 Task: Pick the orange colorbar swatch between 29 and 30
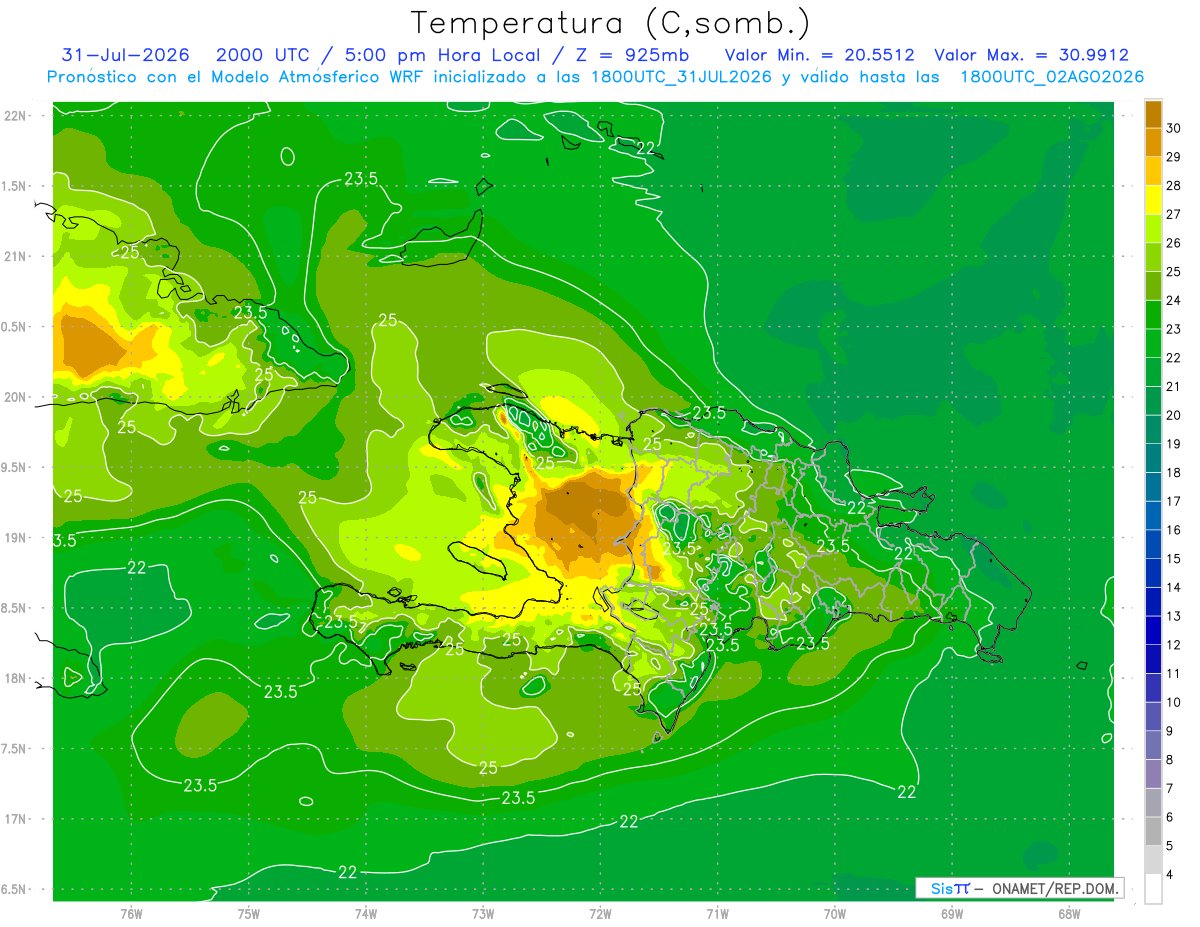point(1153,142)
